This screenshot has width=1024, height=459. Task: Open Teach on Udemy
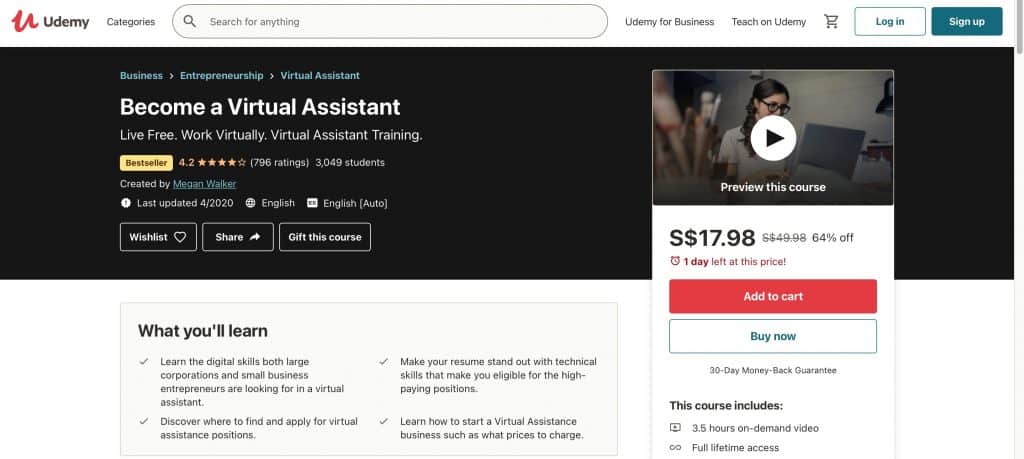(769, 22)
